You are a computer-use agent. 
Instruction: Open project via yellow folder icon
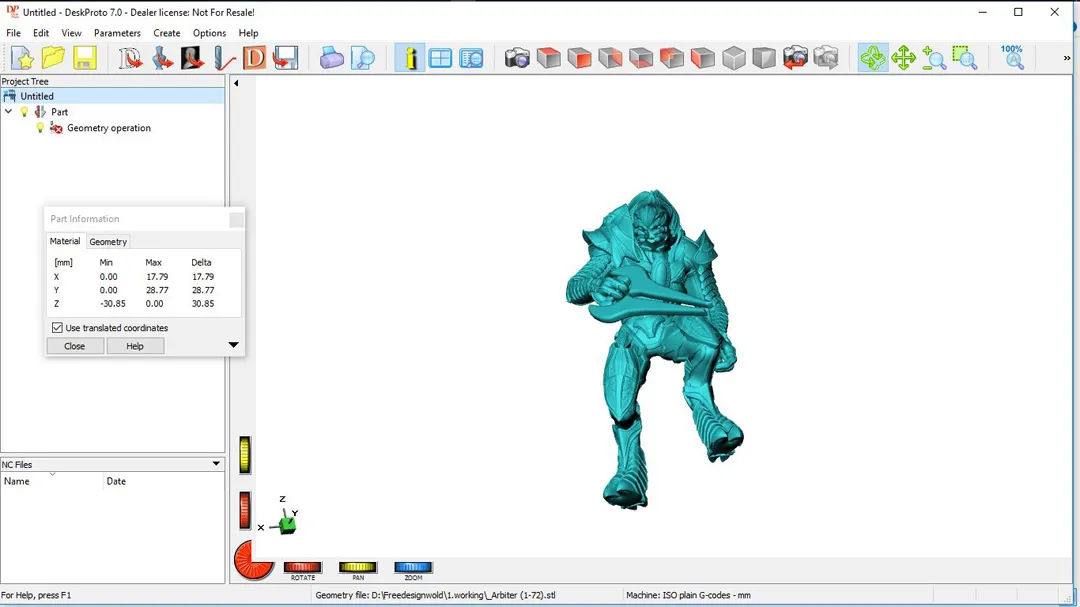tap(53, 58)
